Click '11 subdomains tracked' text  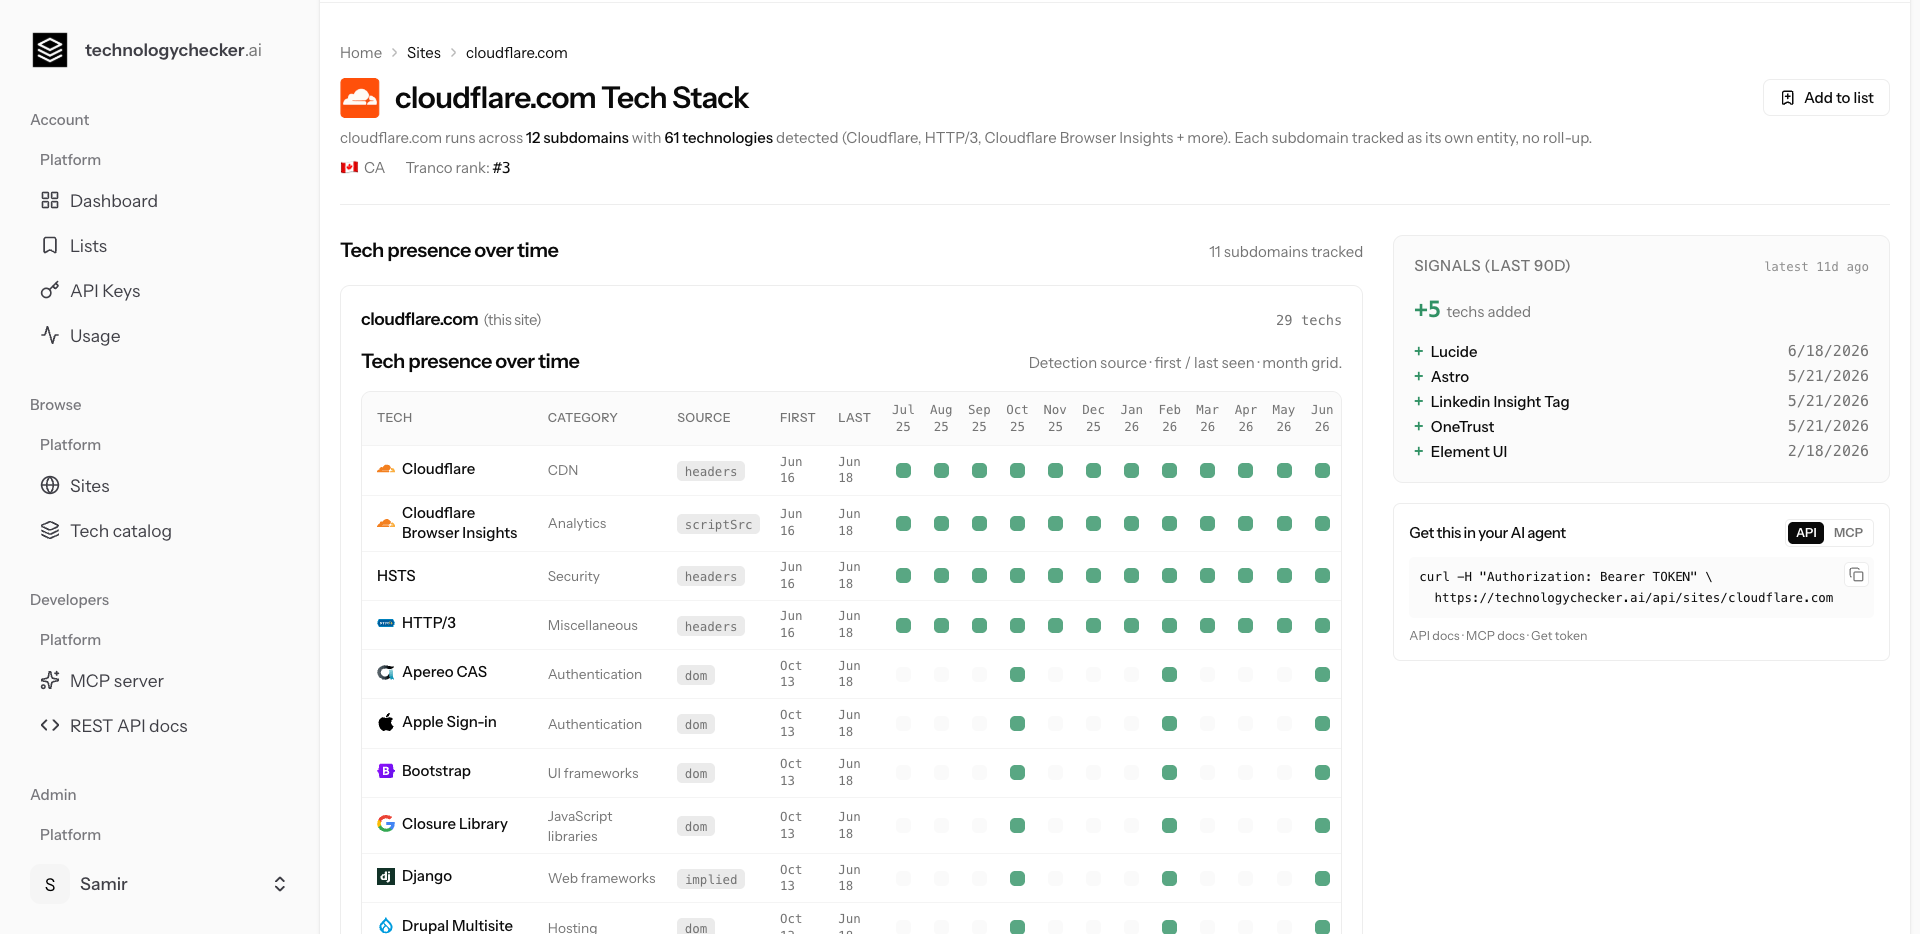1286,252
